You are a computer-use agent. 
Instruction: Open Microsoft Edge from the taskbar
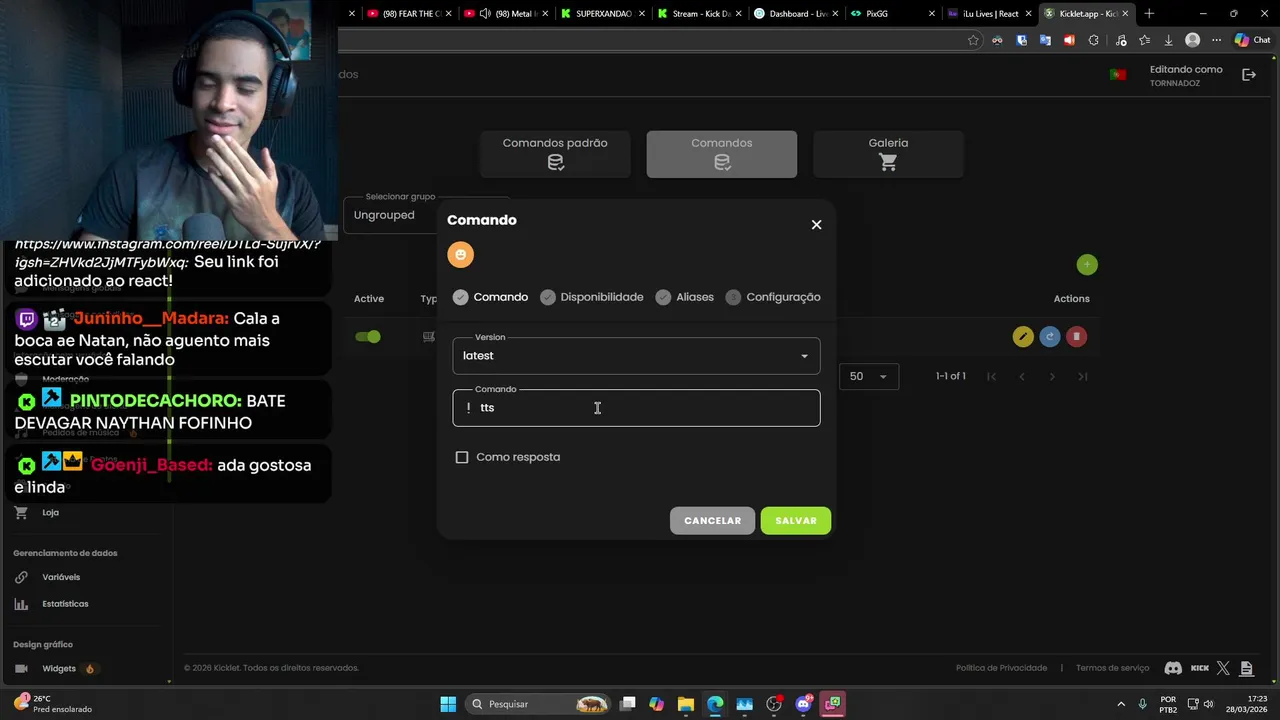[x=715, y=704]
